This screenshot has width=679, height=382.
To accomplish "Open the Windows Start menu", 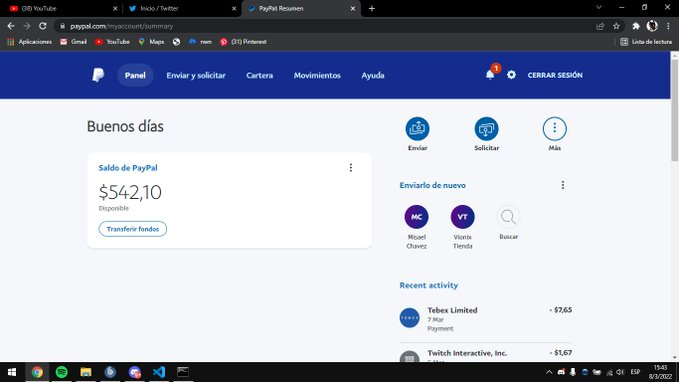I will [12, 372].
